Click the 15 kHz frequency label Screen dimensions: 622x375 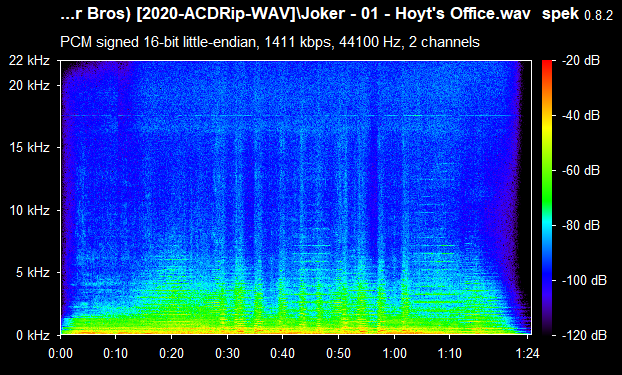[x=30, y=148]
